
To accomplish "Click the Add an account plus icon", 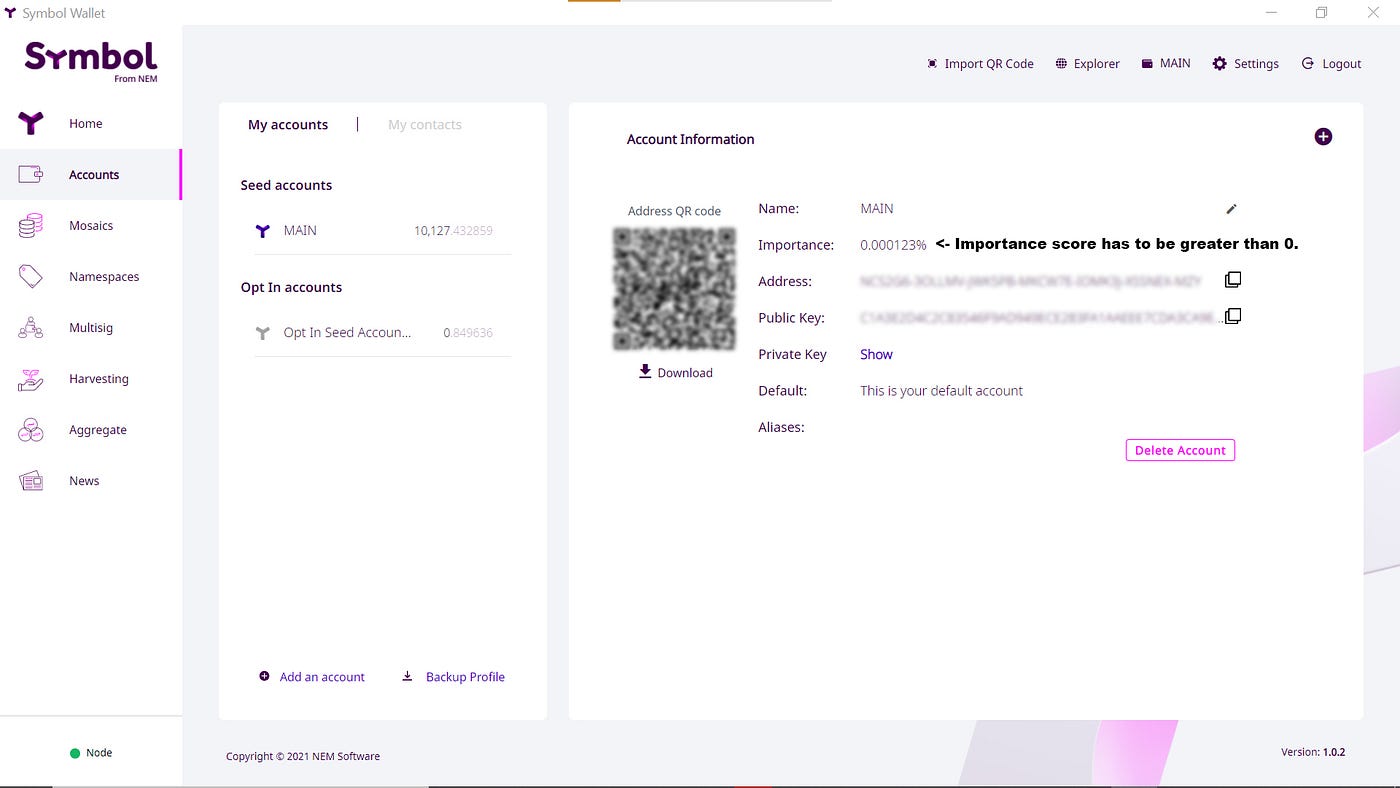I will [x=264, y=676].
